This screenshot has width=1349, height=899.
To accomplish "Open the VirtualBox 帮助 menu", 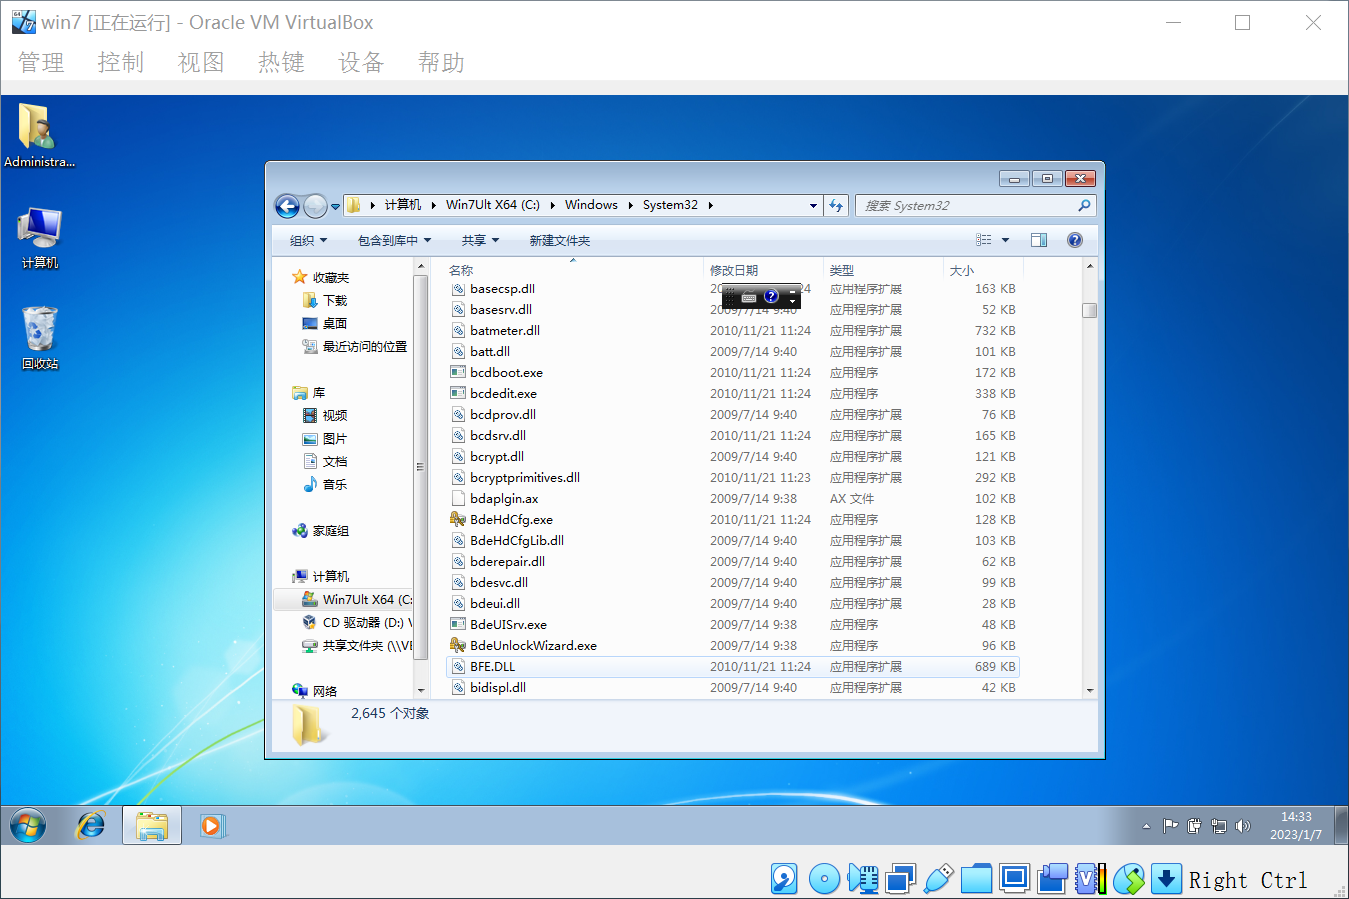I will click(441, 63).
